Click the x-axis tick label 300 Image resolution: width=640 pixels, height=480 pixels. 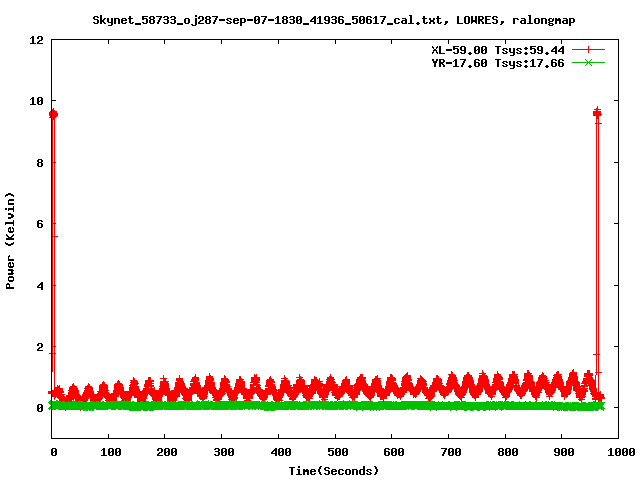pyautogui.click(x=224, y=452)
